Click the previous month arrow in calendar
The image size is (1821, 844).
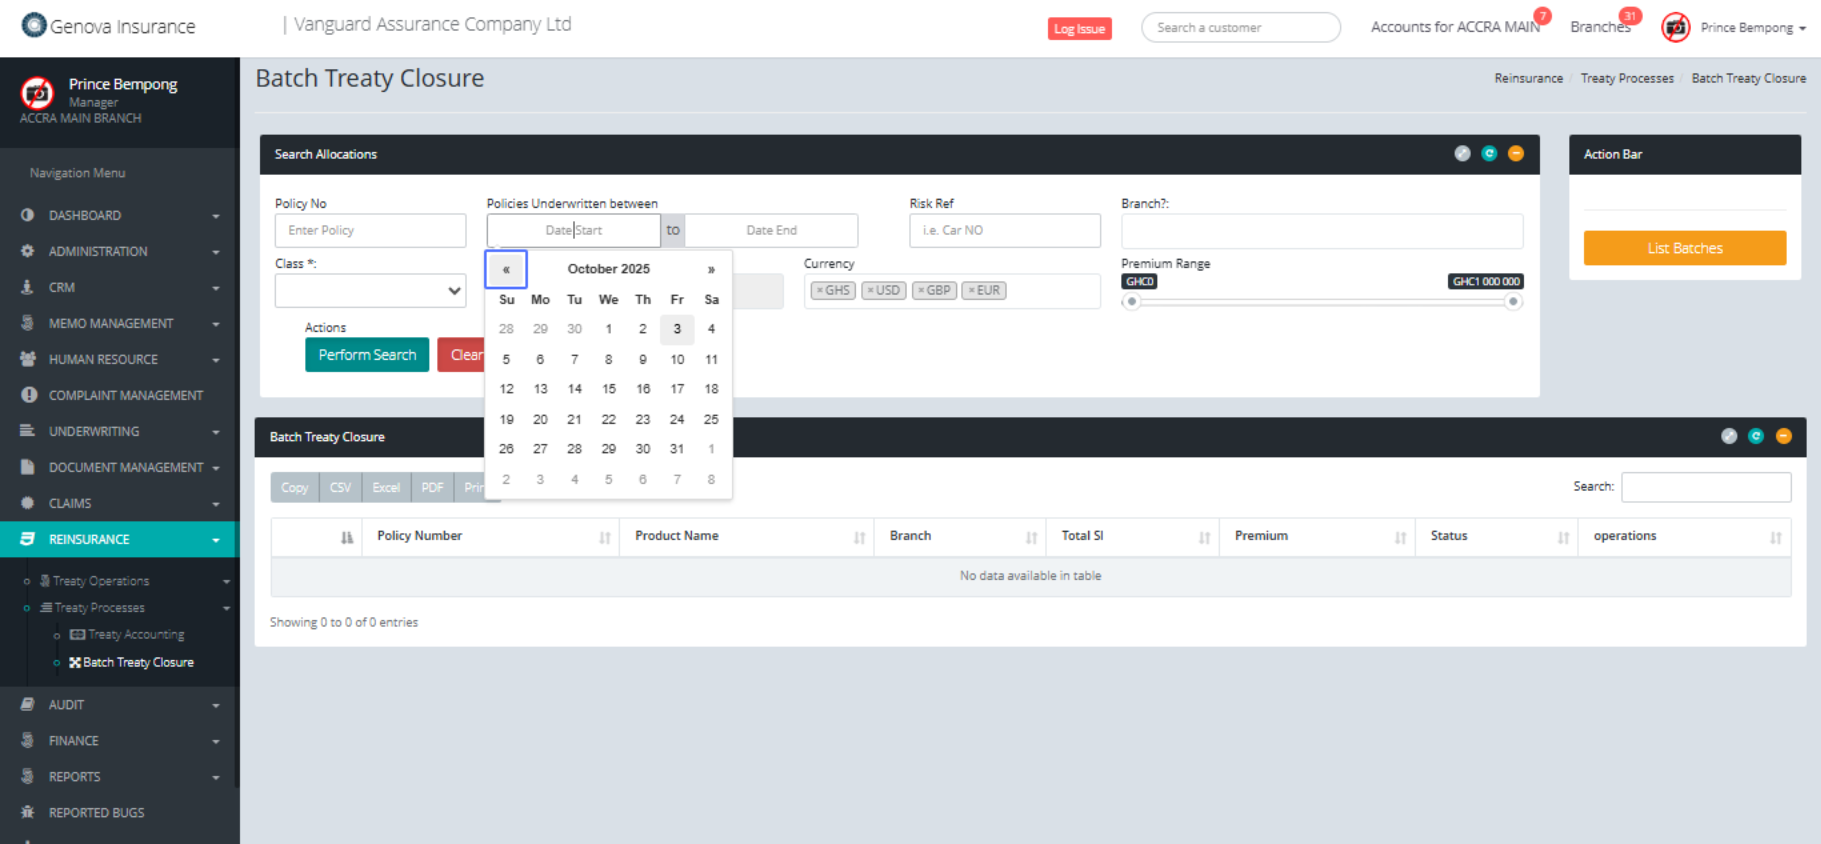[506, 269]
